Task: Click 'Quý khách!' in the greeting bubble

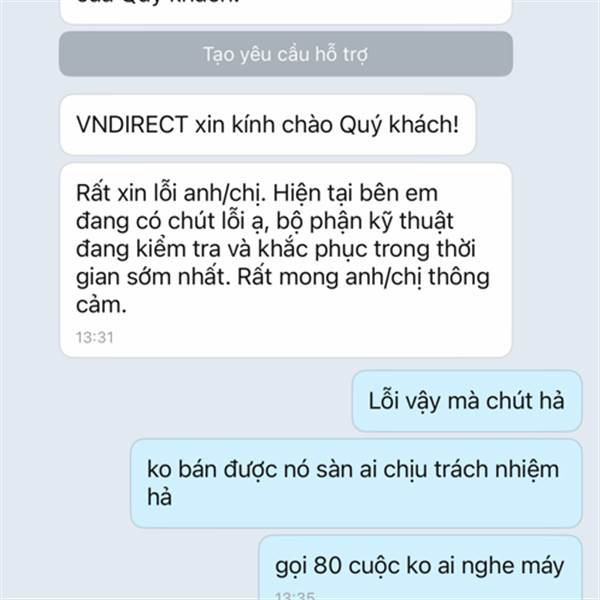Action: [x=399, y=125]
